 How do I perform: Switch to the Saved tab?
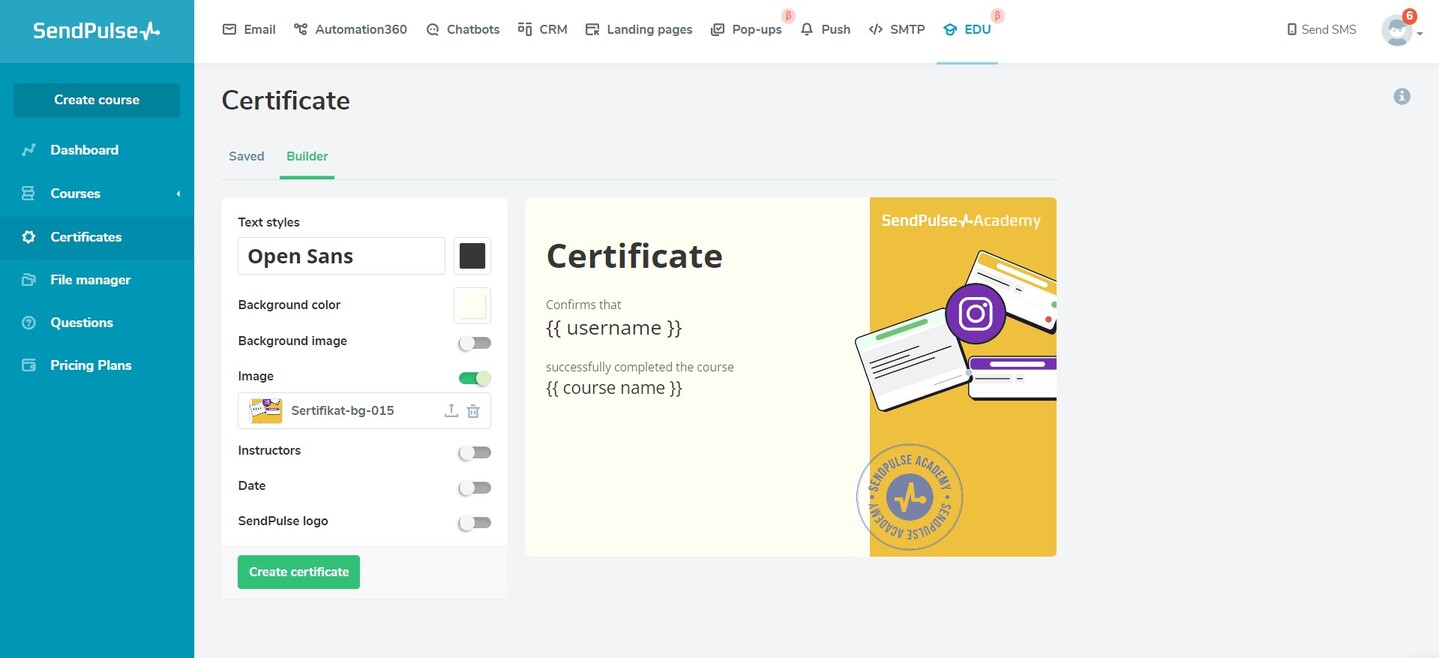click(246, 156)
